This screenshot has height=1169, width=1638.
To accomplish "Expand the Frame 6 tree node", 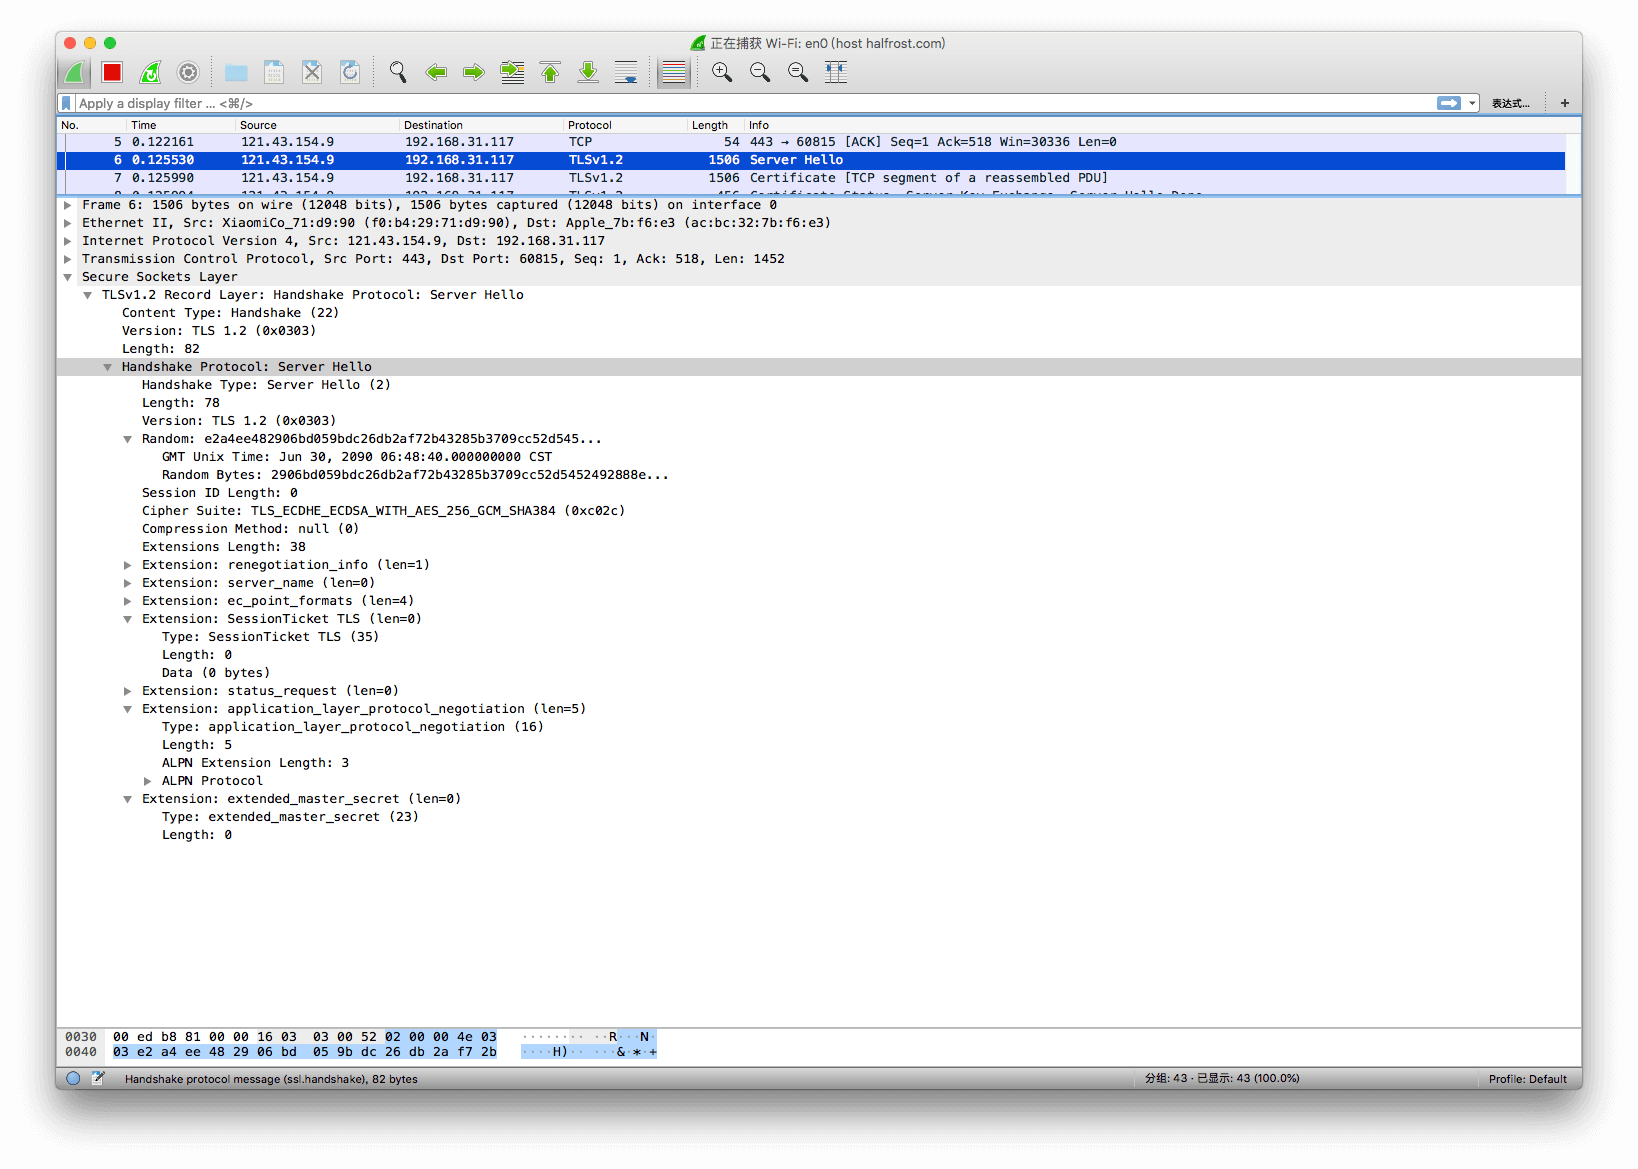I will 68,205.
